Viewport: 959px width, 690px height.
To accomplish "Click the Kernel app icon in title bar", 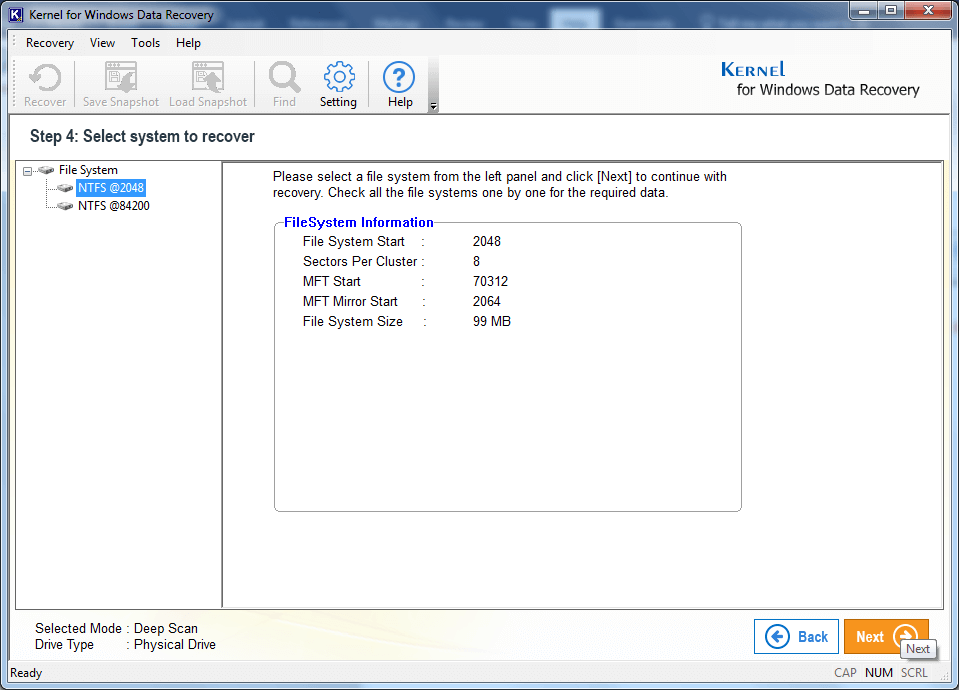I will tap(16, 15).
